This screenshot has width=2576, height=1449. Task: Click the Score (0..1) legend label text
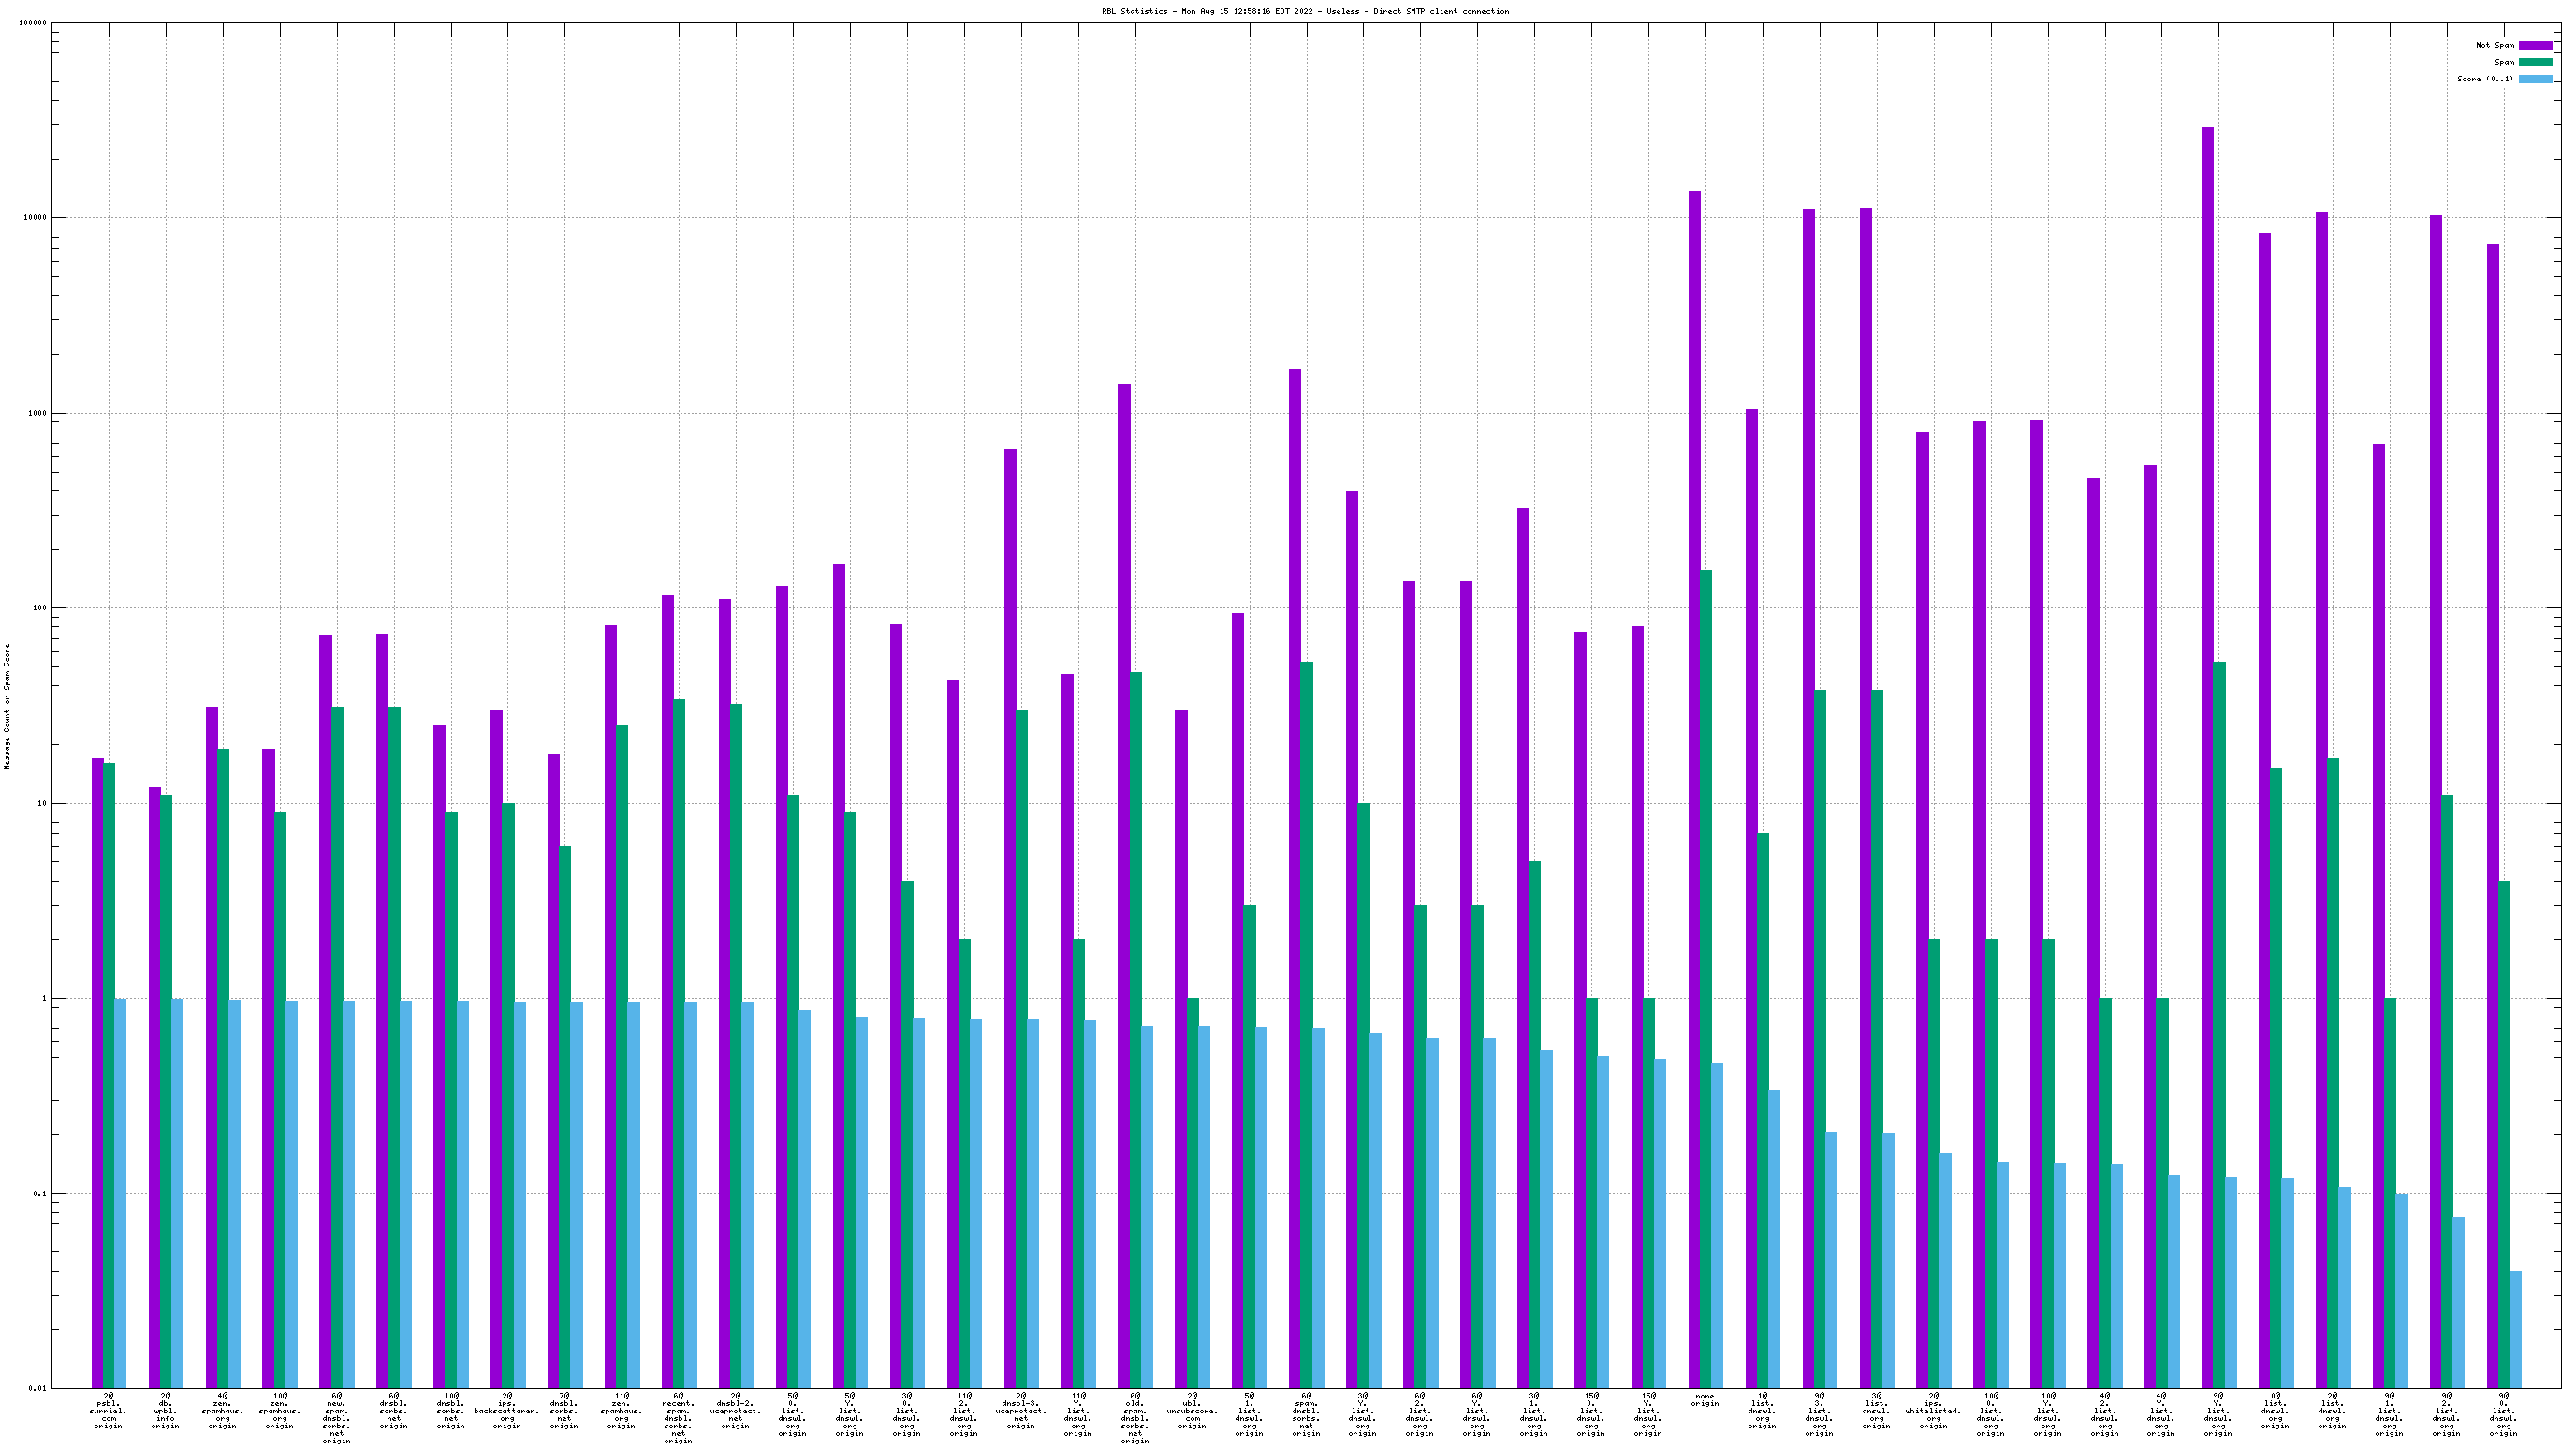click(2485, 79)
